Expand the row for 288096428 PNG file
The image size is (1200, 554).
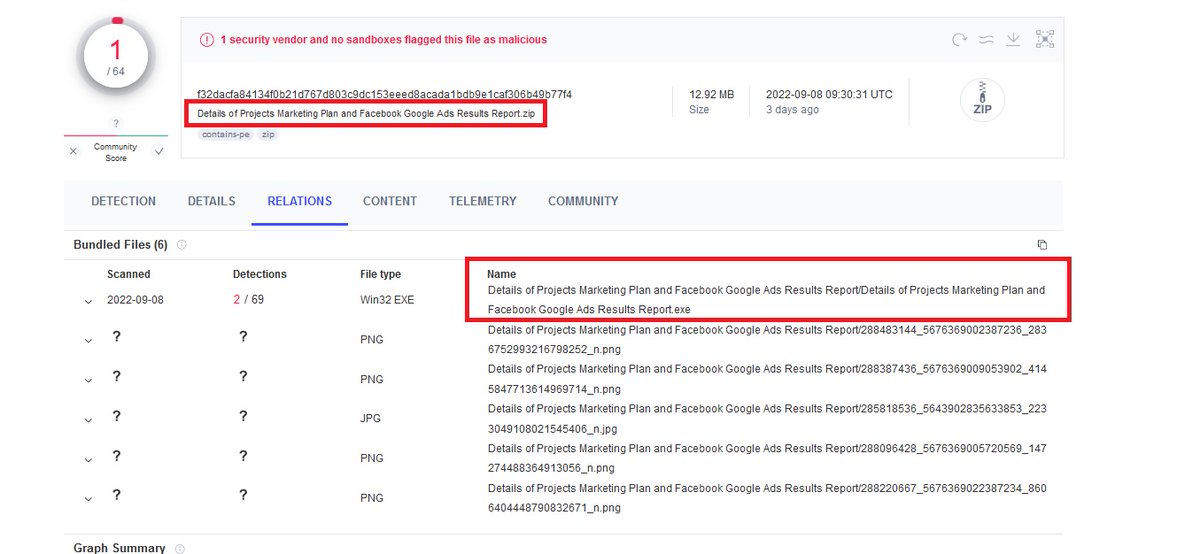pos(88,458)
